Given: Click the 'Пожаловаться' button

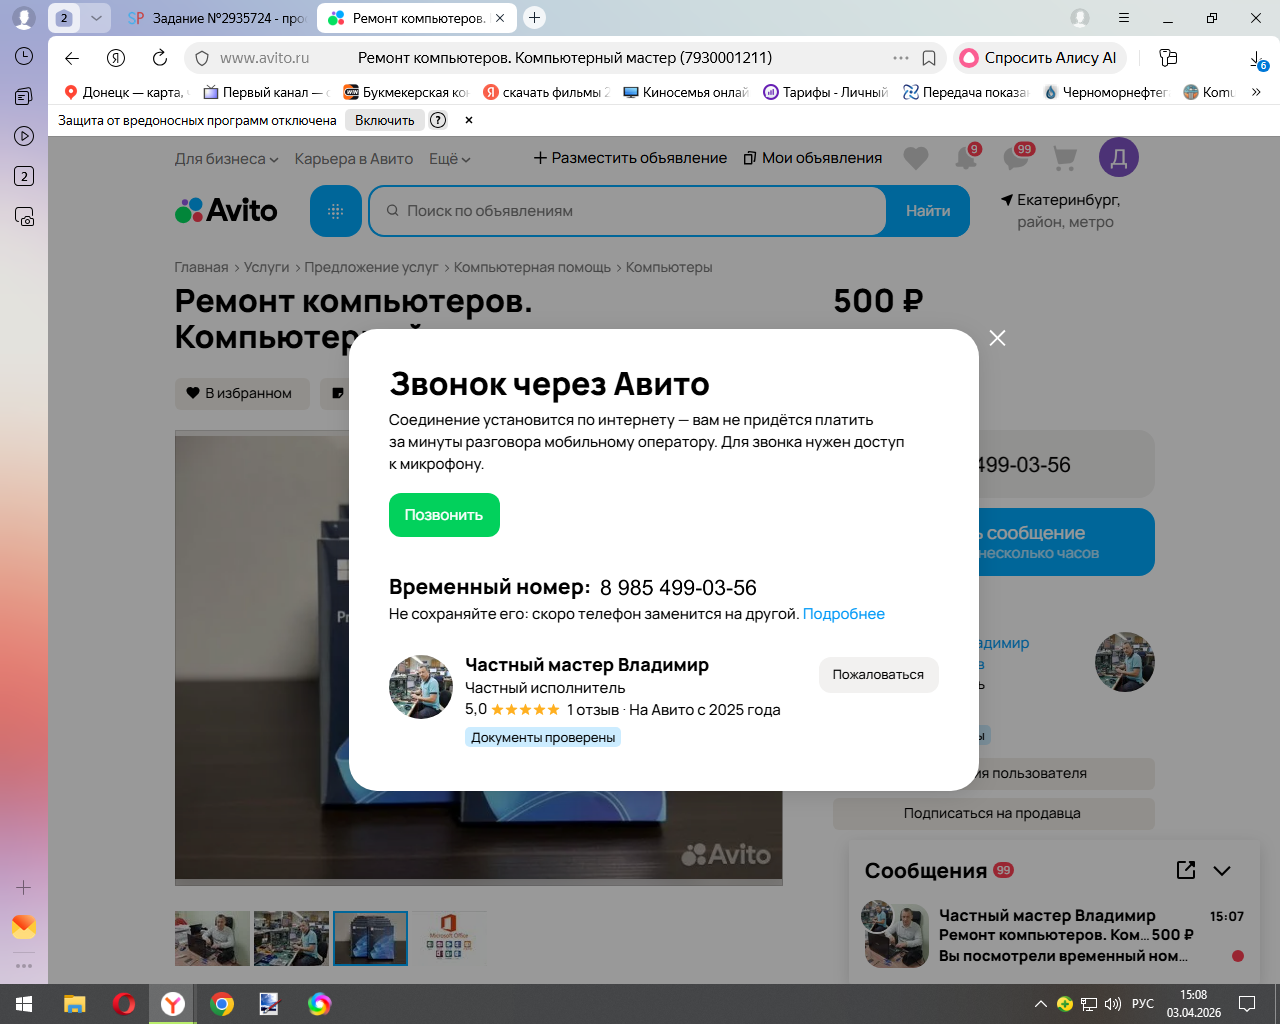Looking at the screenshot, I should coord(878,675).
